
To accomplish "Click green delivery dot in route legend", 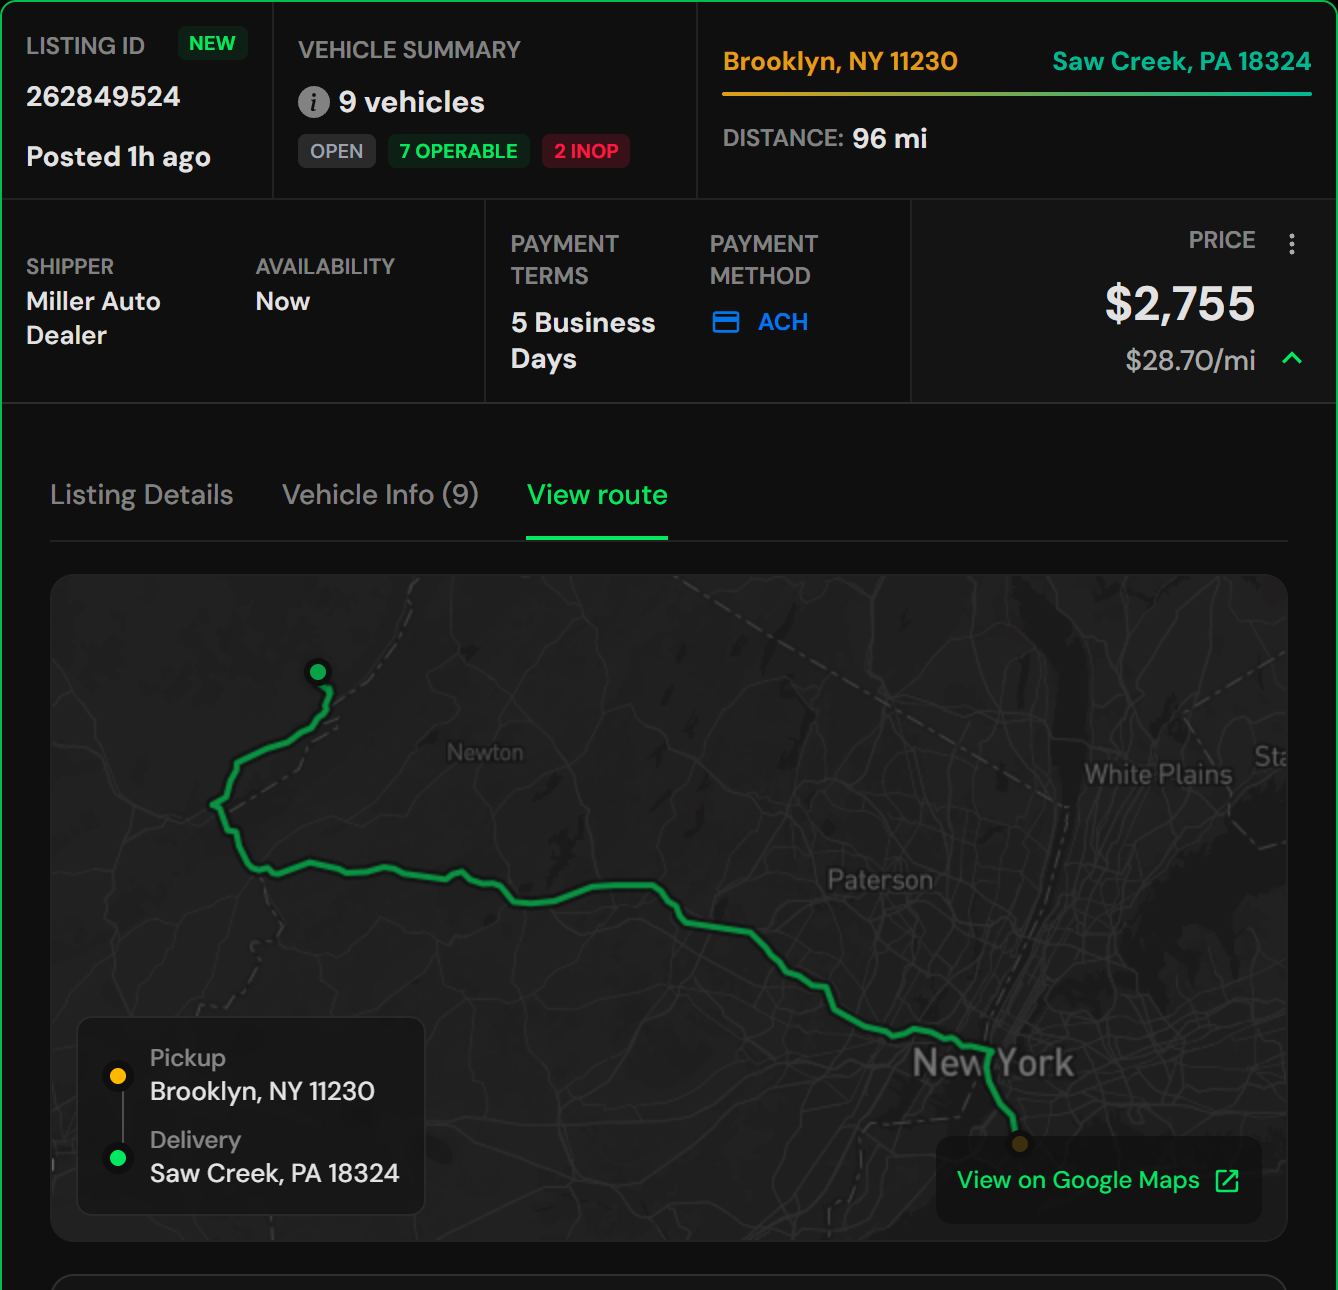I will (x=118, y=1158).
